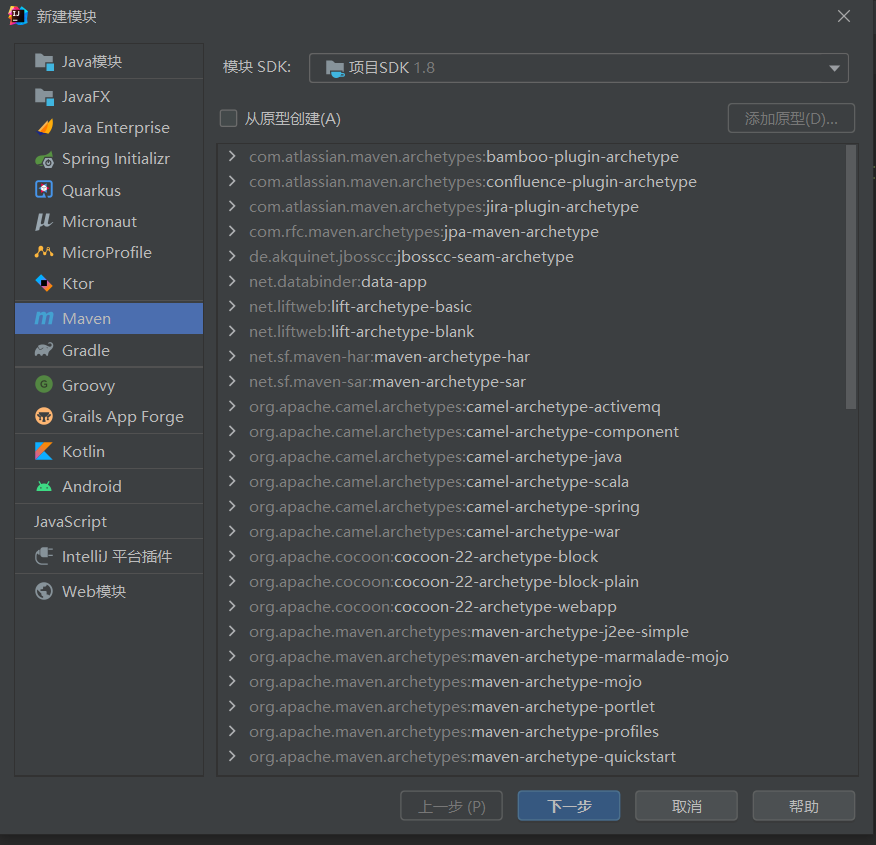Screen dimensions: 876x845
Task: Click the Gradle elephant icon
Action: click(44, 350)
